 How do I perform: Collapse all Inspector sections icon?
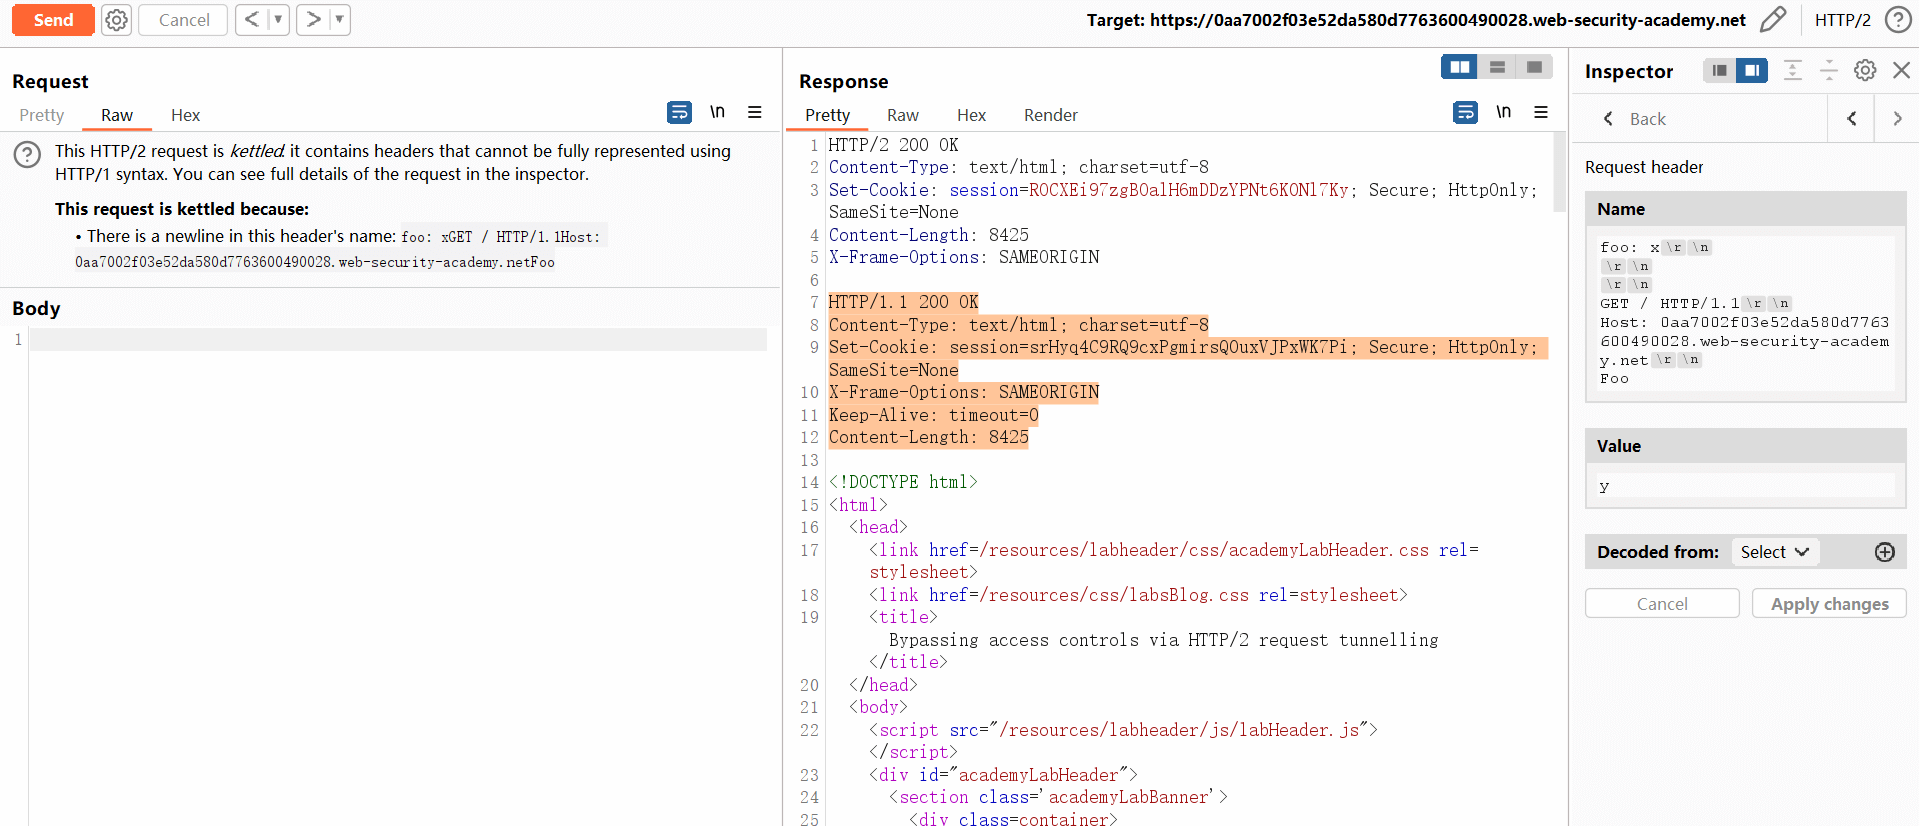tap(1829, 70)
